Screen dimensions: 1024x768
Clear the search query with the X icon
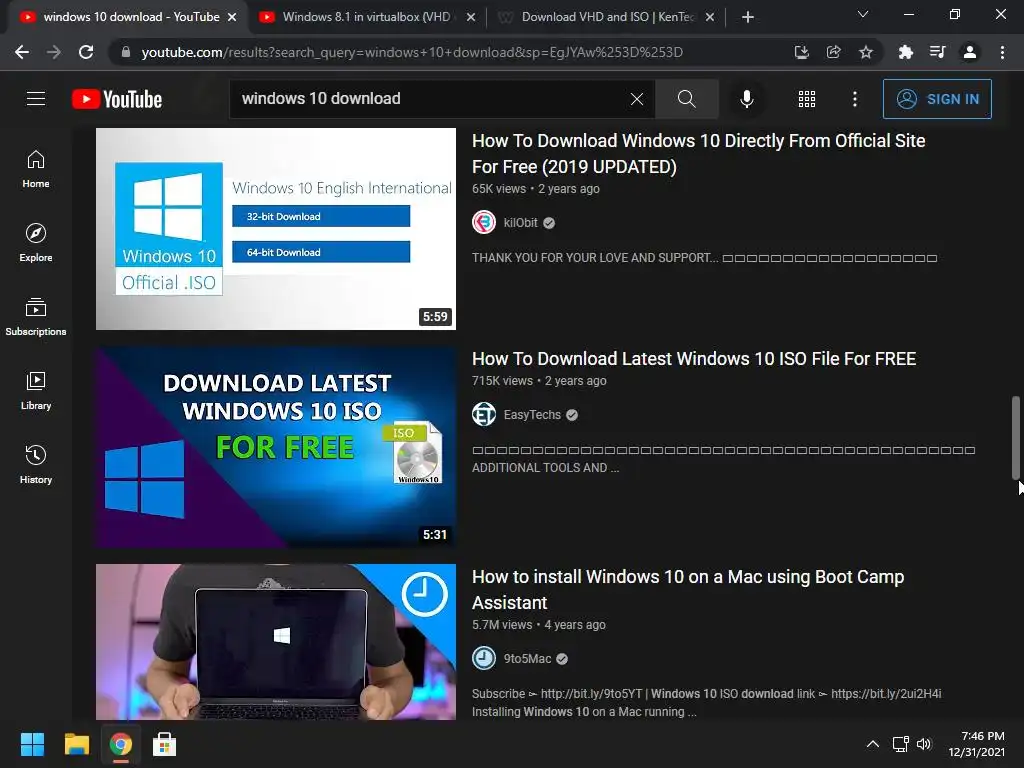pyautogui.click(x=637, y=99)
